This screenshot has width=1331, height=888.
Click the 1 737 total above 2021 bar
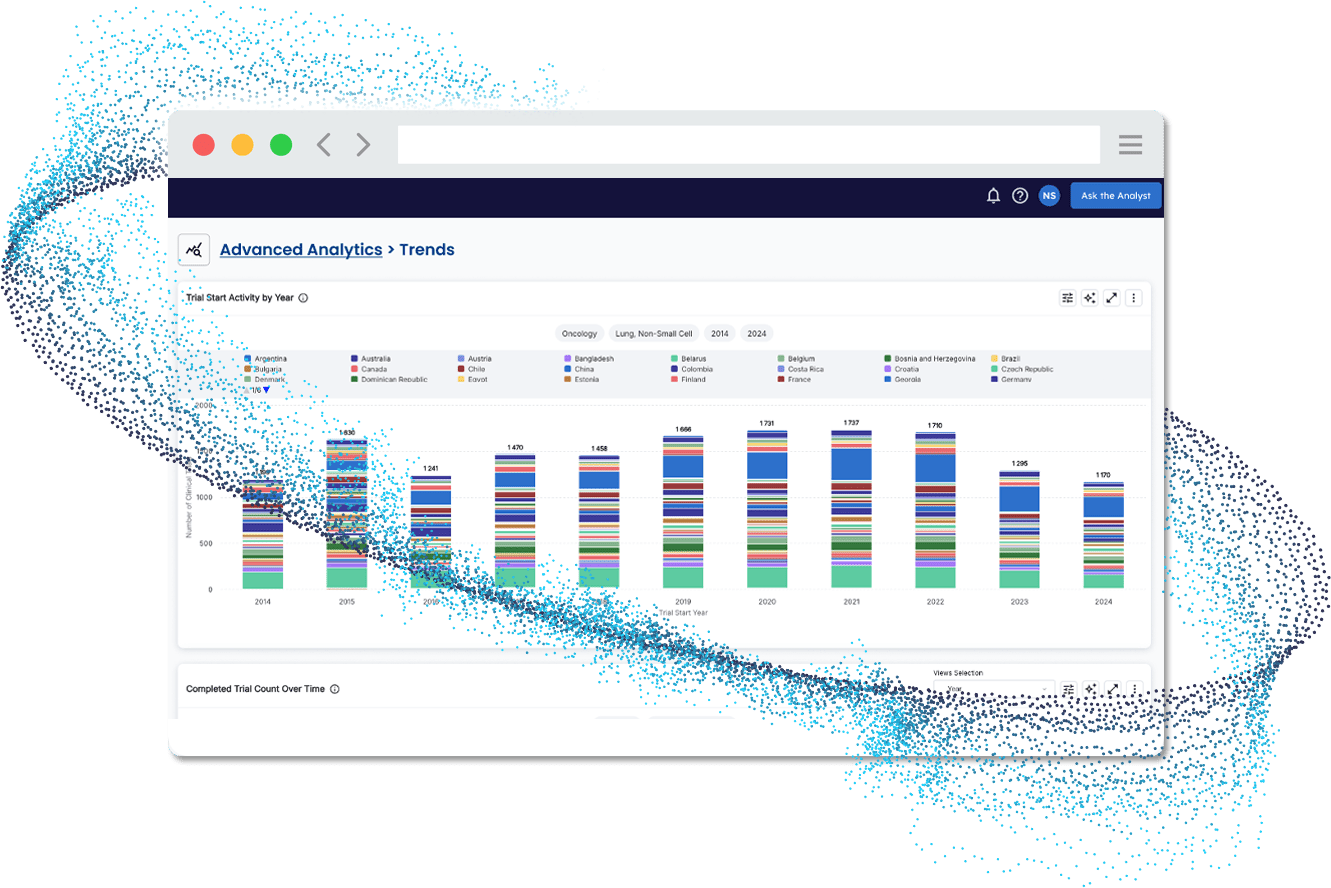pos(852,423)
